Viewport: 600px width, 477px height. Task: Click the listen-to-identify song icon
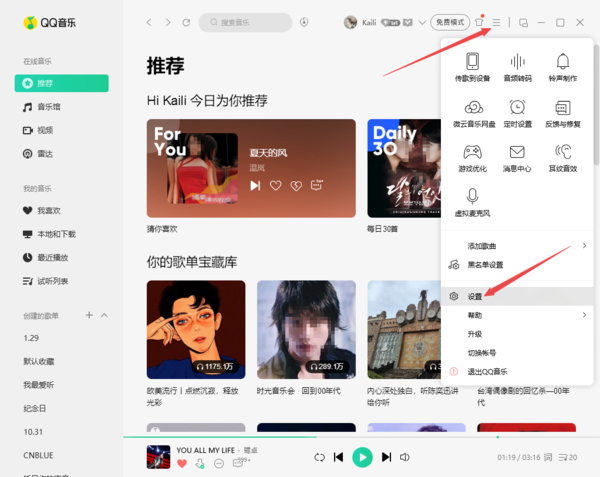pyautogui.click(x=304, y=22)
